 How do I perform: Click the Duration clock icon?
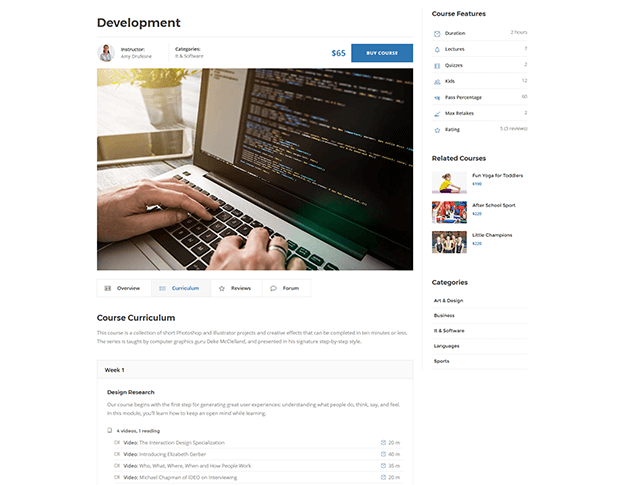pyautogui.click(x=437, y=34)
